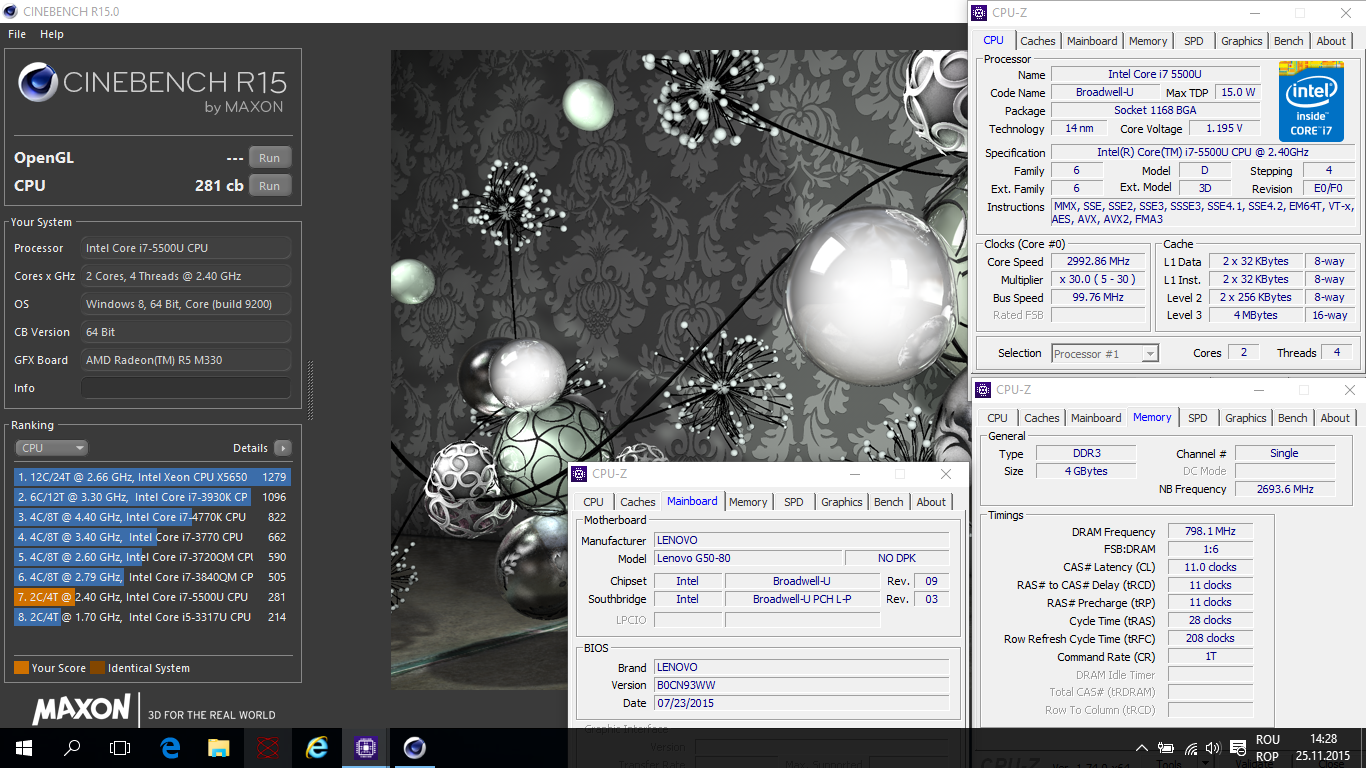Image resolution: width=1366 pixels, height=768 pixels.
Task: Select the Core i5-3317U ranking row
Action: pyautogui.click(x=151, y=617)
